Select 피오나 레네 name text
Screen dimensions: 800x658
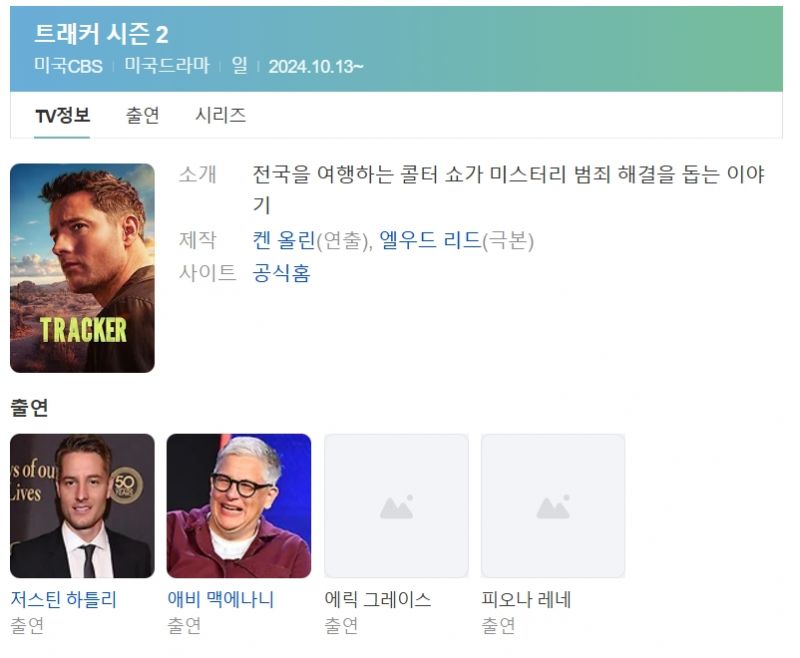pos(526,599)
